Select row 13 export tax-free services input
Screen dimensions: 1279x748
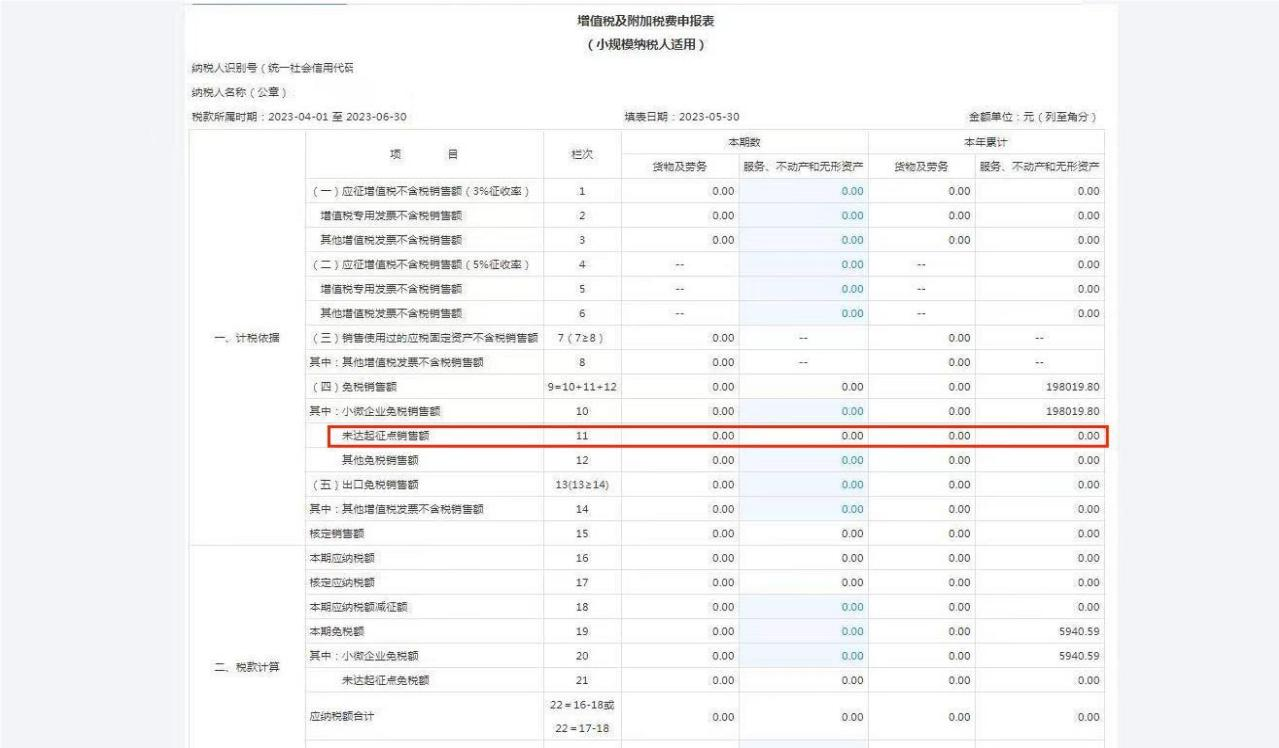(x=803, y=485)
